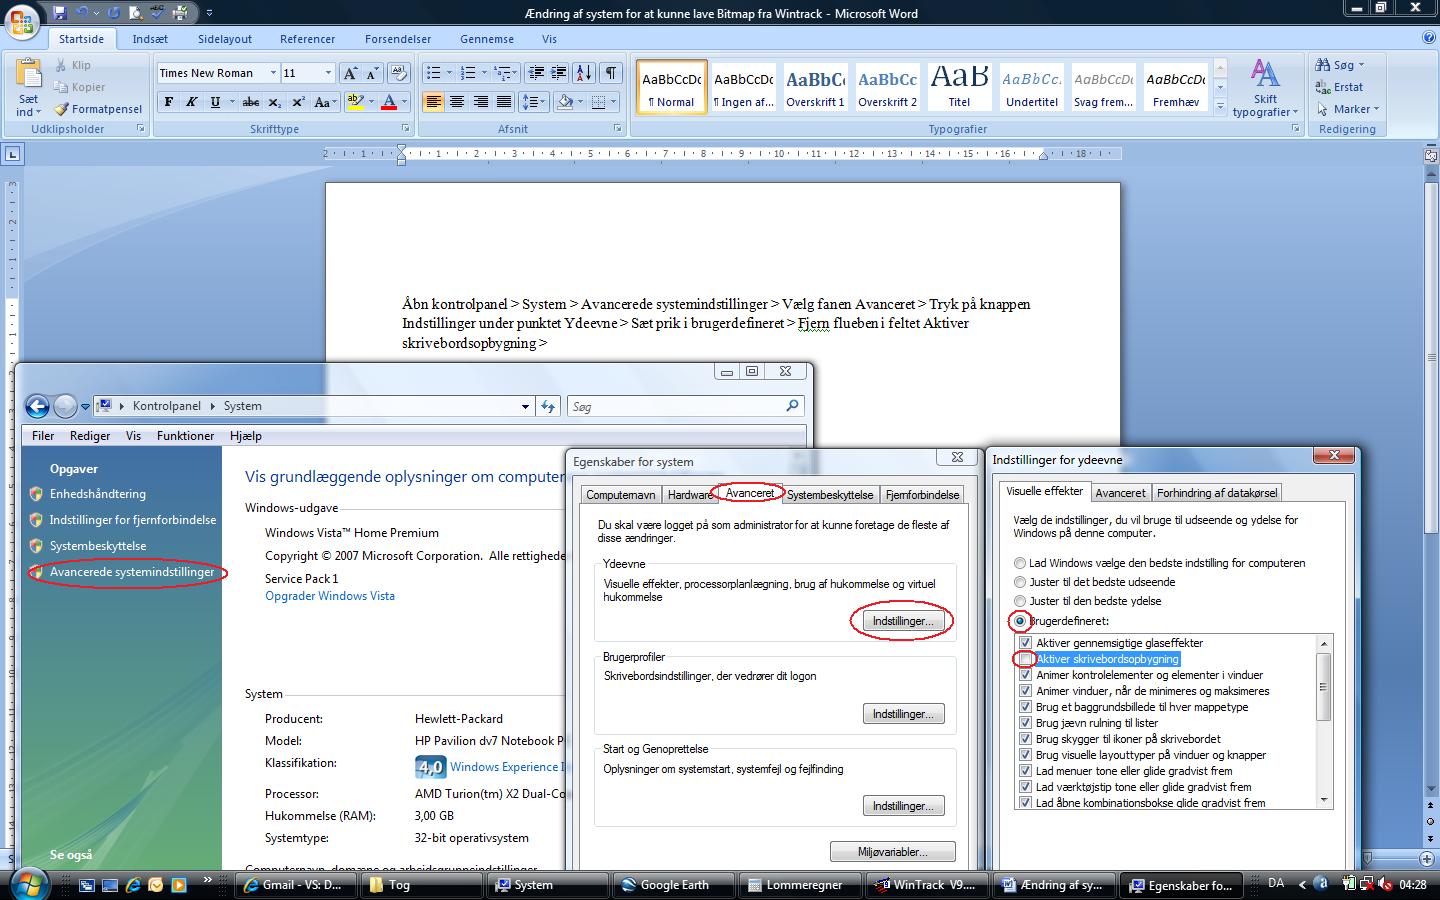Open Opgrader Windows Vista link
The width and height of the screenshot is (1440, 900).
click(330, 596)
